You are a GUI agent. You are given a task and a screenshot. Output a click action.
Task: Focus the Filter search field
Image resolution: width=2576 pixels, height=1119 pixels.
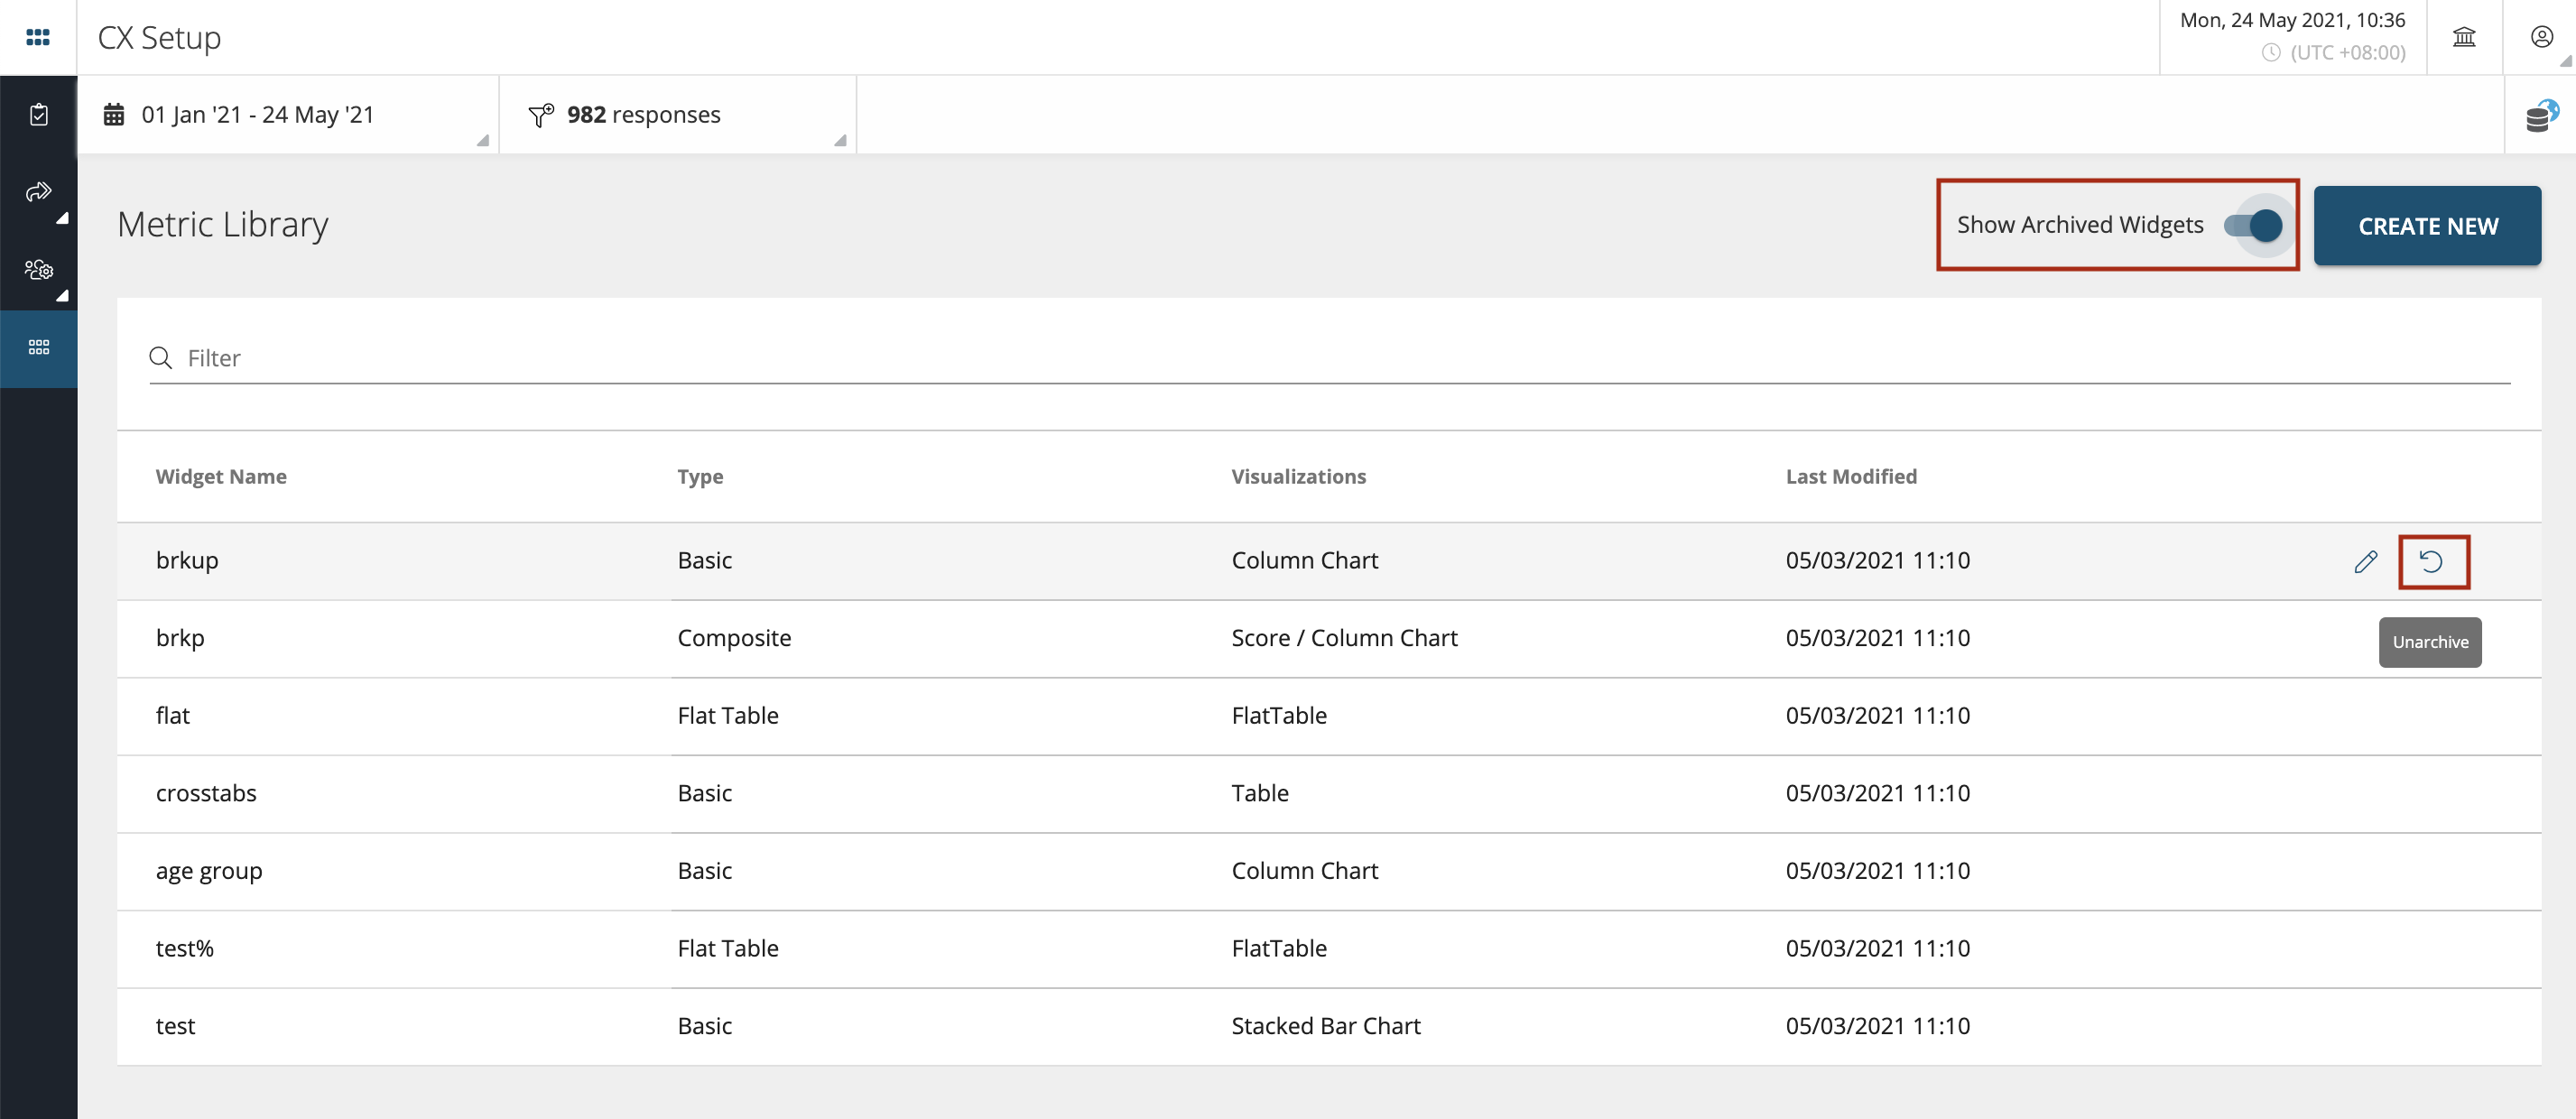coord(1329,358)
